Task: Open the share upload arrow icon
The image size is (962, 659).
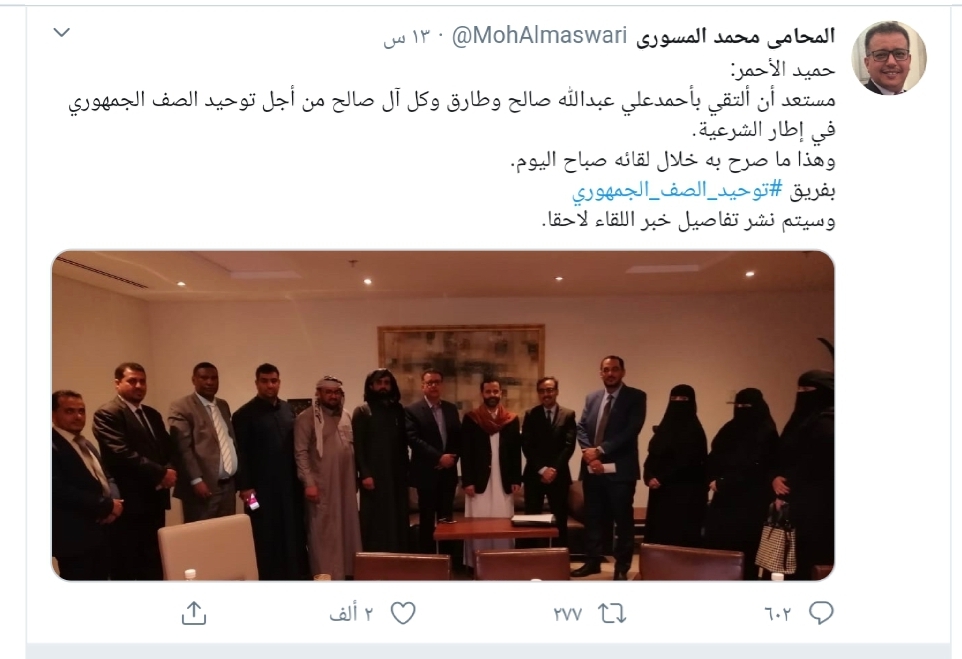Action: pos(194,613)
